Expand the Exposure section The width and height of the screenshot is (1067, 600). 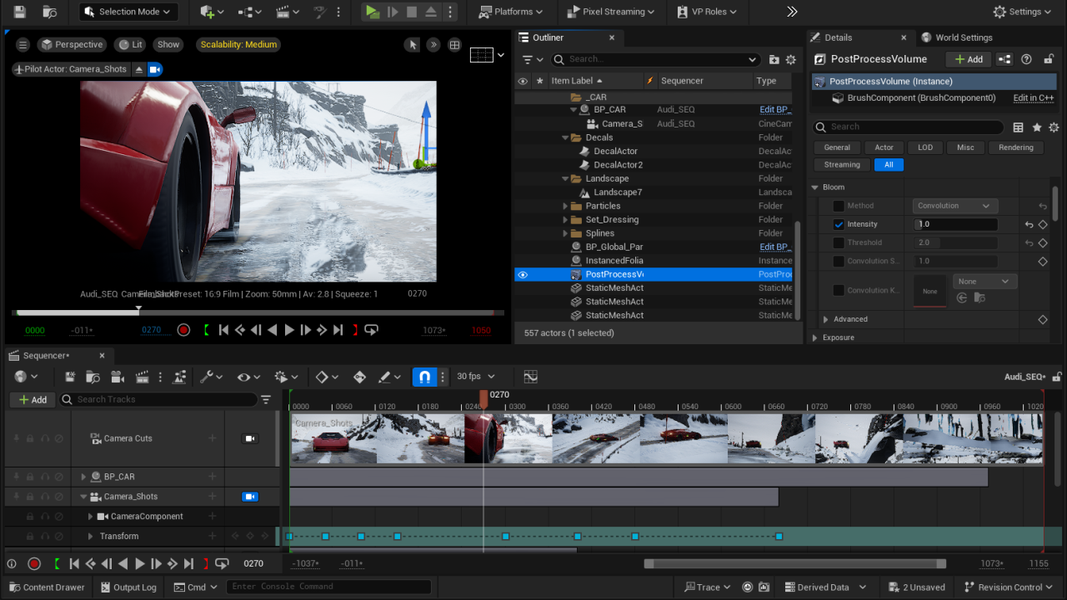coord(815,337)
